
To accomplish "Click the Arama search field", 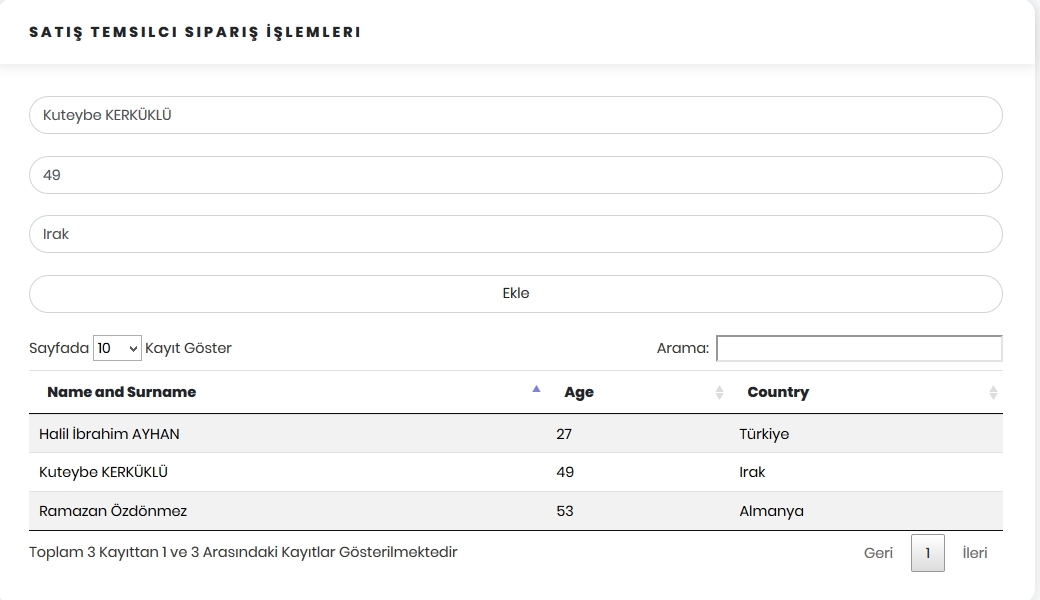I will click(860, 348).
